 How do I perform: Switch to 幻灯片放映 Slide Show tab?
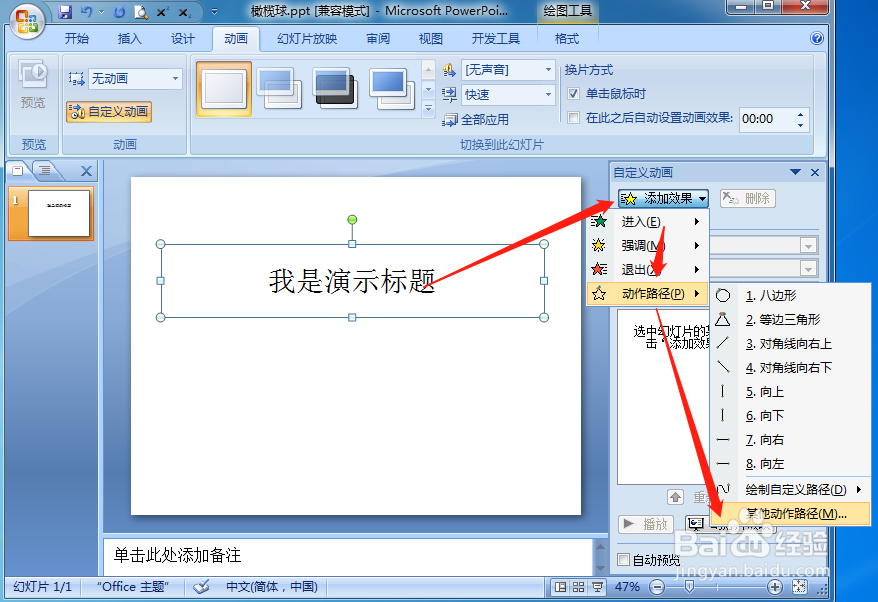coord(307,38)
